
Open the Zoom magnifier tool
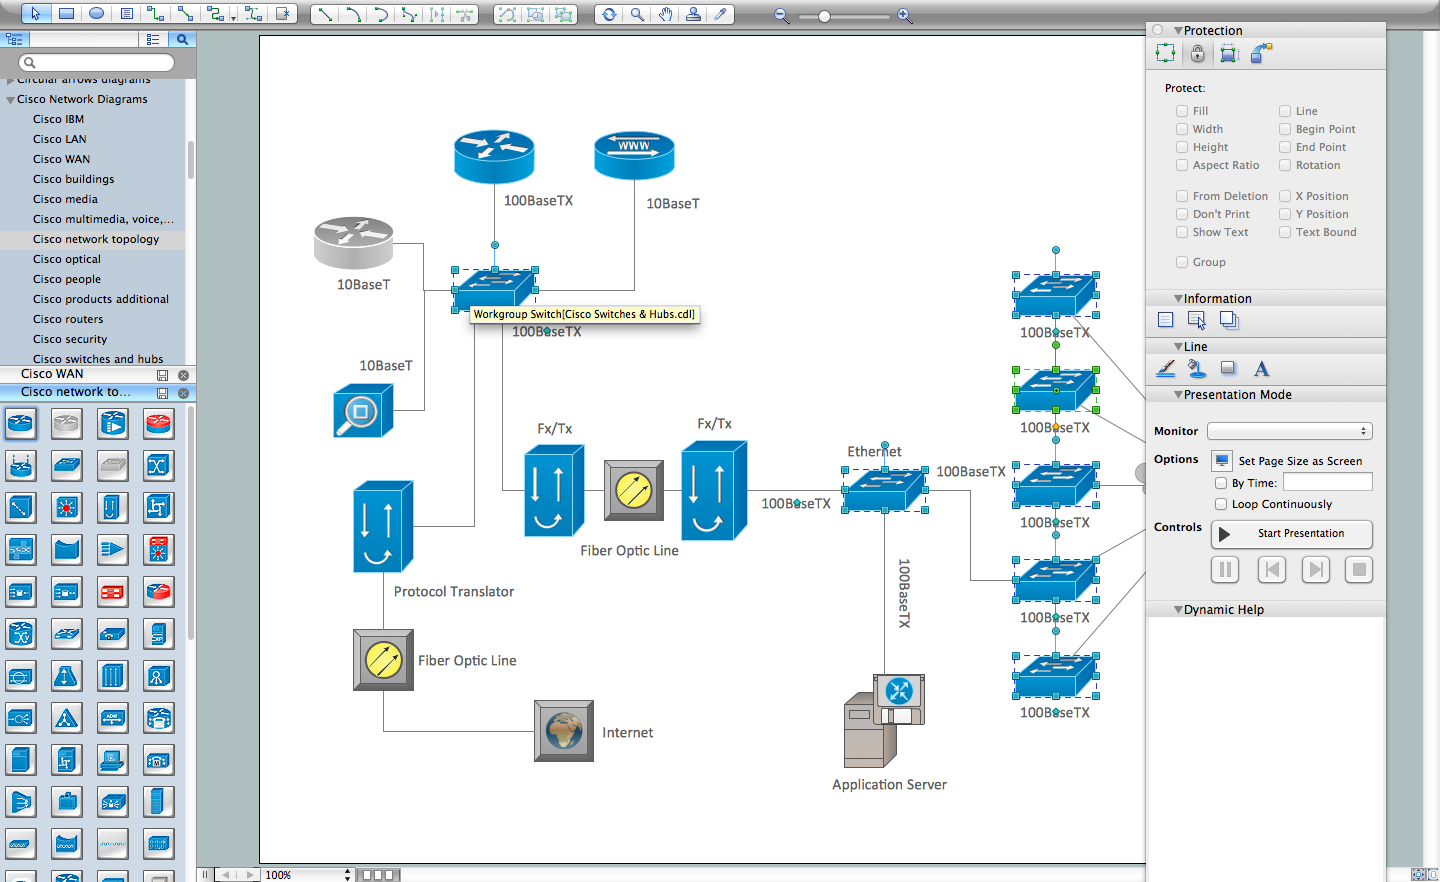639,14
